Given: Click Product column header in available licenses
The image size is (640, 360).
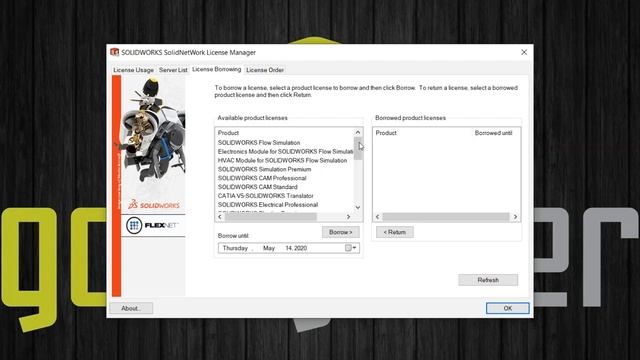Looking at the screenshot, I should (229, 133).
